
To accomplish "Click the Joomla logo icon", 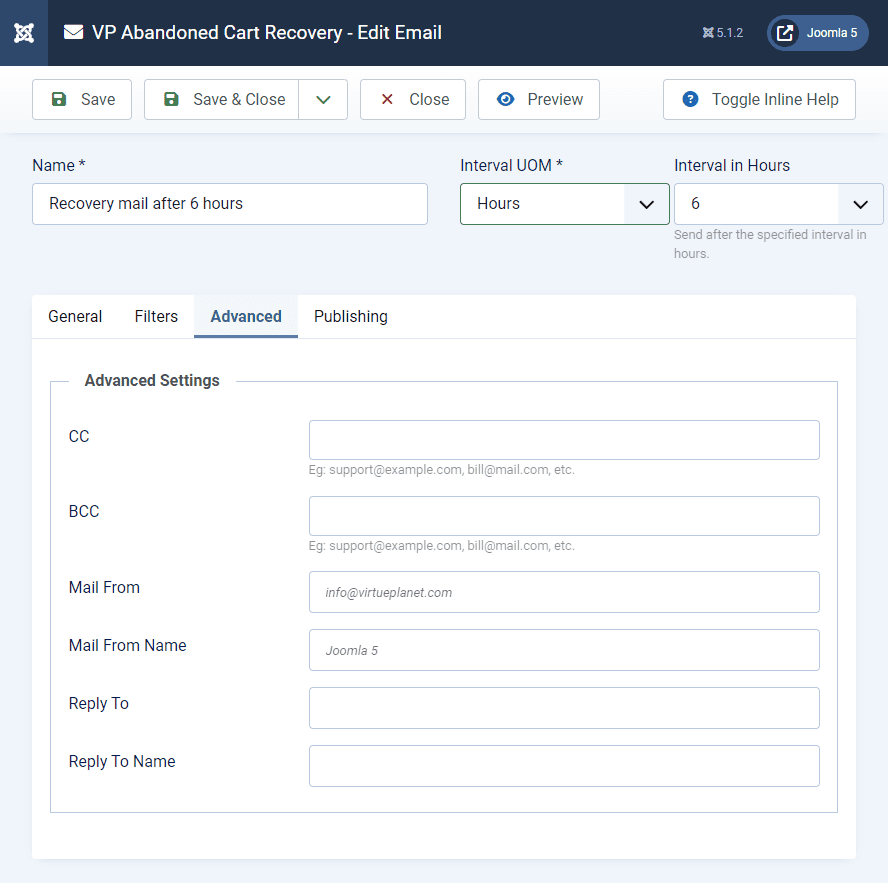I will (x=24, y=33).
